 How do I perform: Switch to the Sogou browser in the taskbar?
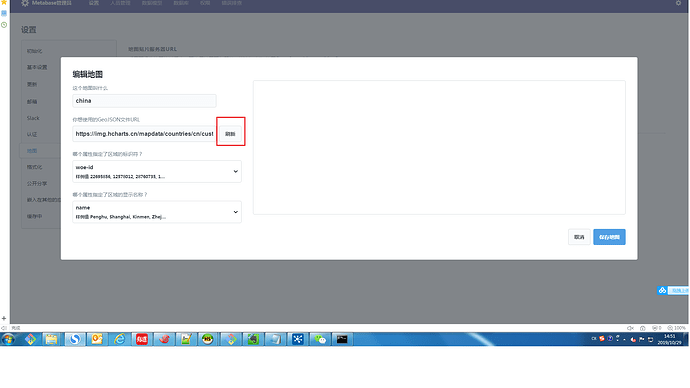pyautogui.click(x=75, y=339)
